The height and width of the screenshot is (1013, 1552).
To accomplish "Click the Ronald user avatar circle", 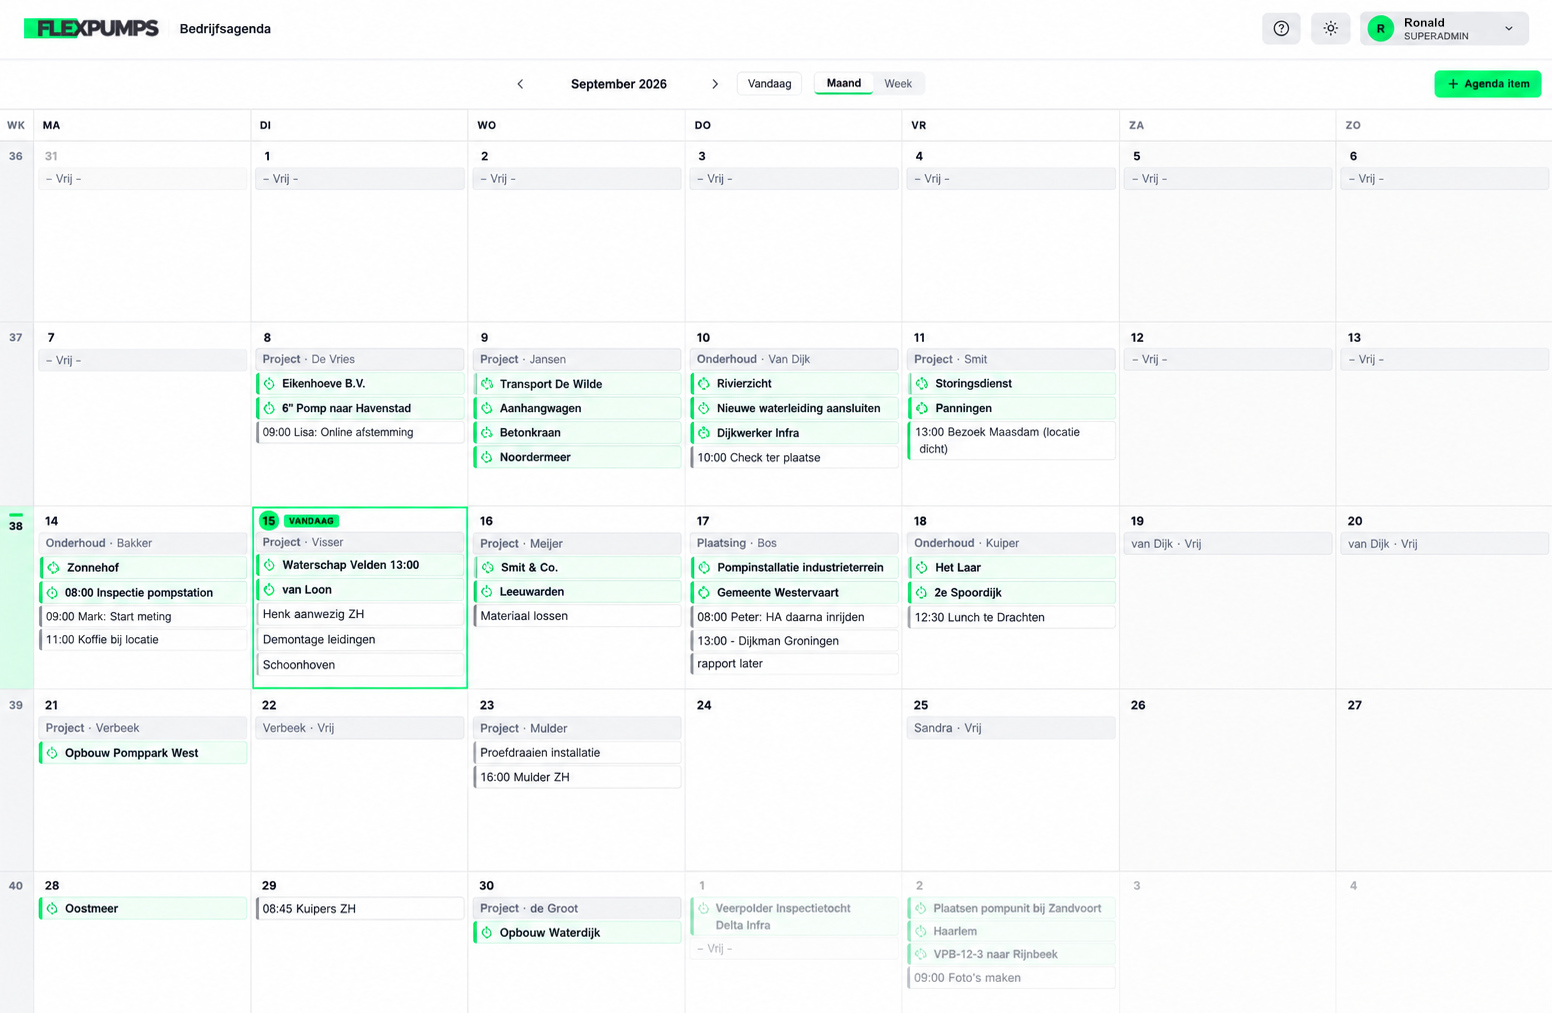I will click(x=1380, y=29).
